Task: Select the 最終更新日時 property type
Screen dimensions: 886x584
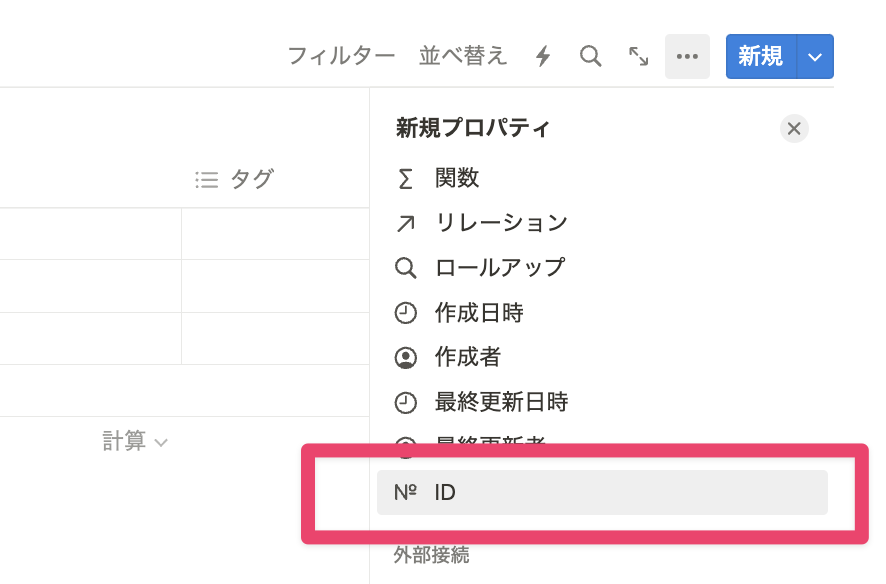Action: 602,403
